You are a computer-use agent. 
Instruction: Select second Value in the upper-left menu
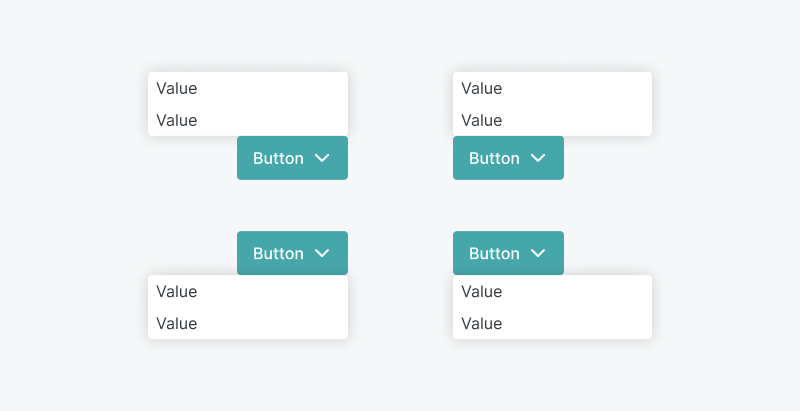click(248, 120)
